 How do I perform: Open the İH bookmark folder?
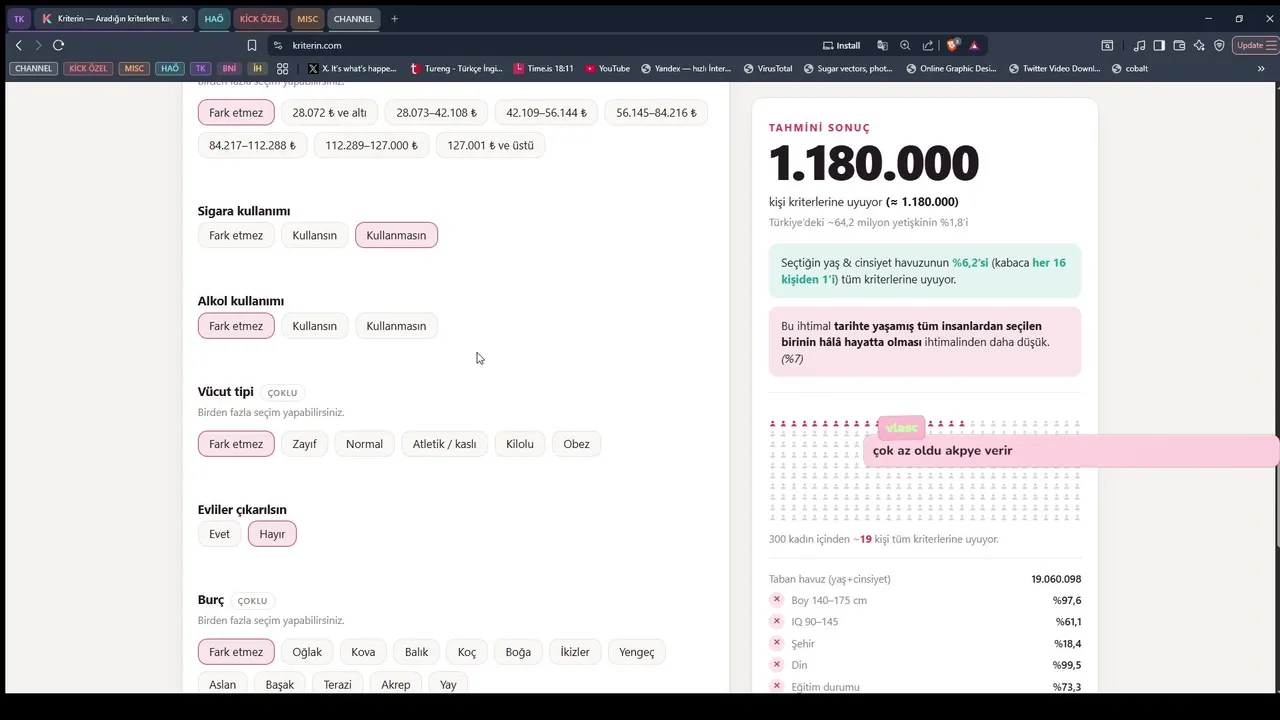pos(257,69)
